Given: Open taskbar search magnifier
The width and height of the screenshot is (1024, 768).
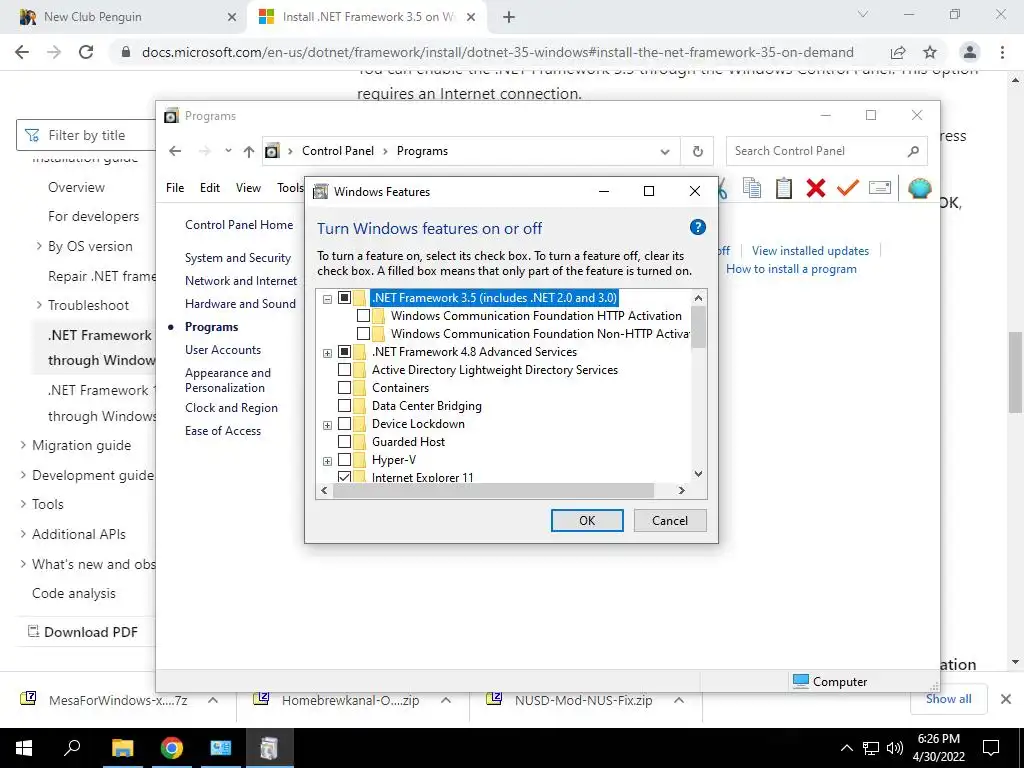Looking at the screenshot, I should (72, 748).
